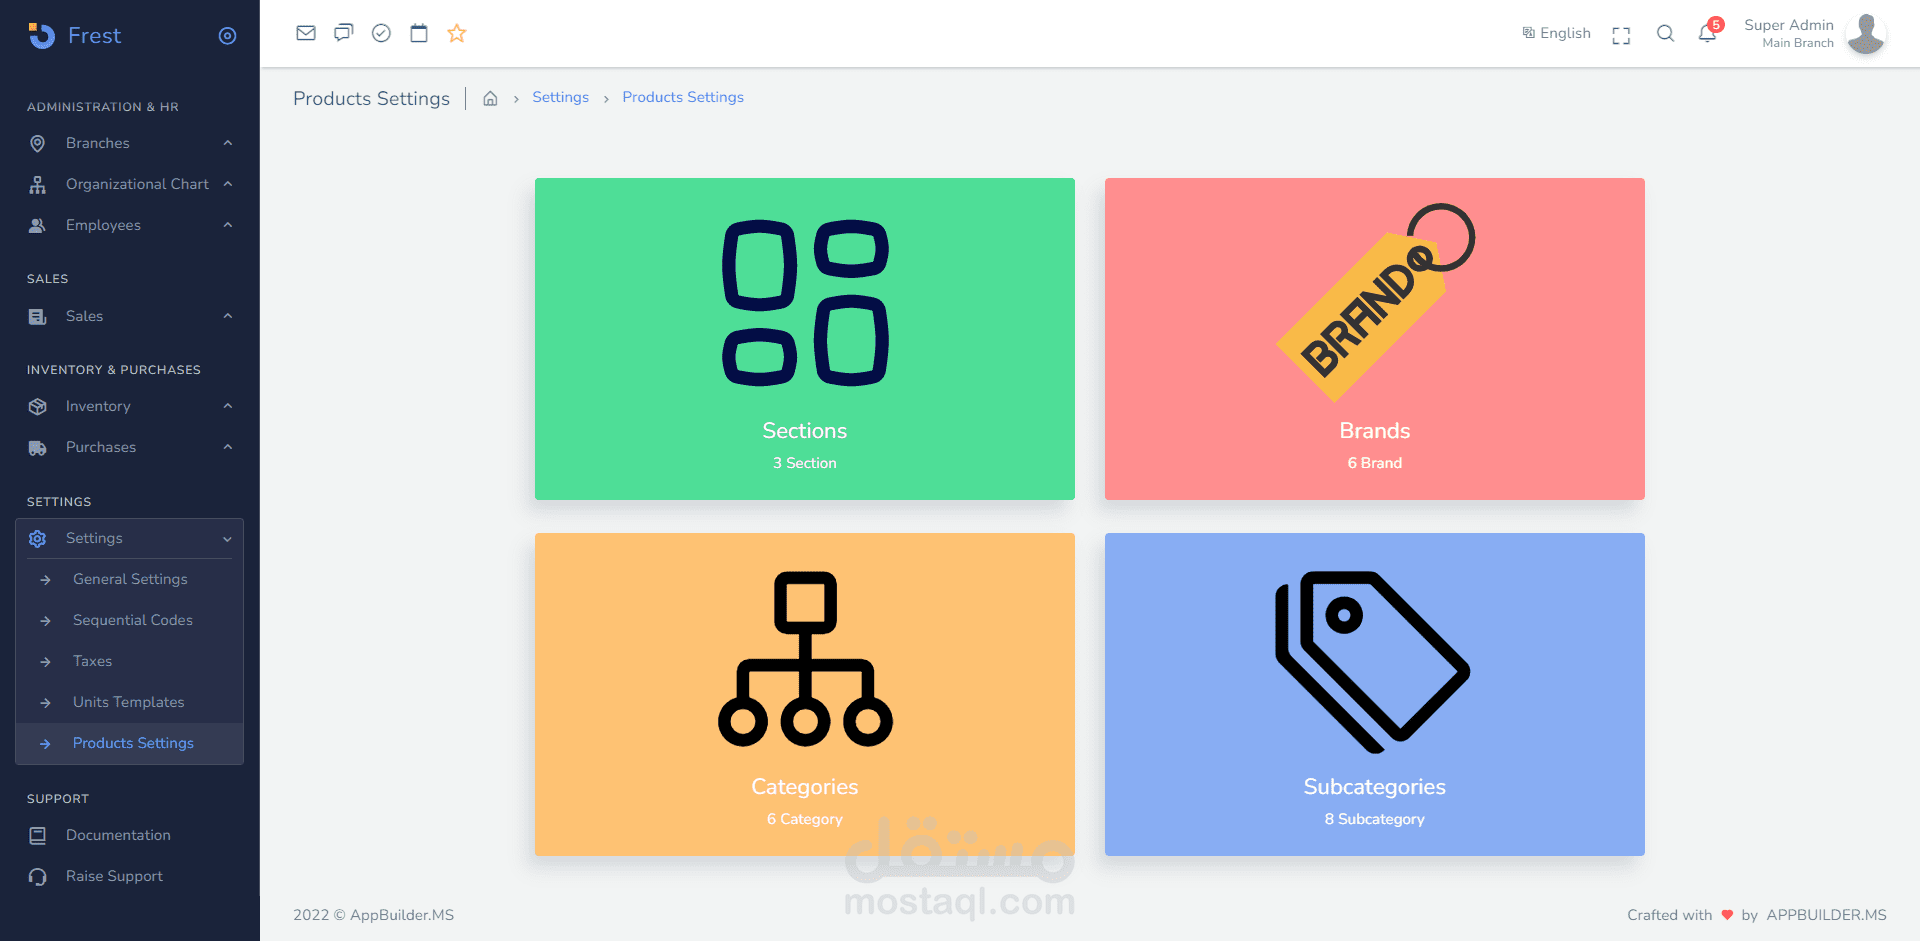Click the Sections grid icon
The width and height of the screenshot is (1920, 941).
coord(805,303)
